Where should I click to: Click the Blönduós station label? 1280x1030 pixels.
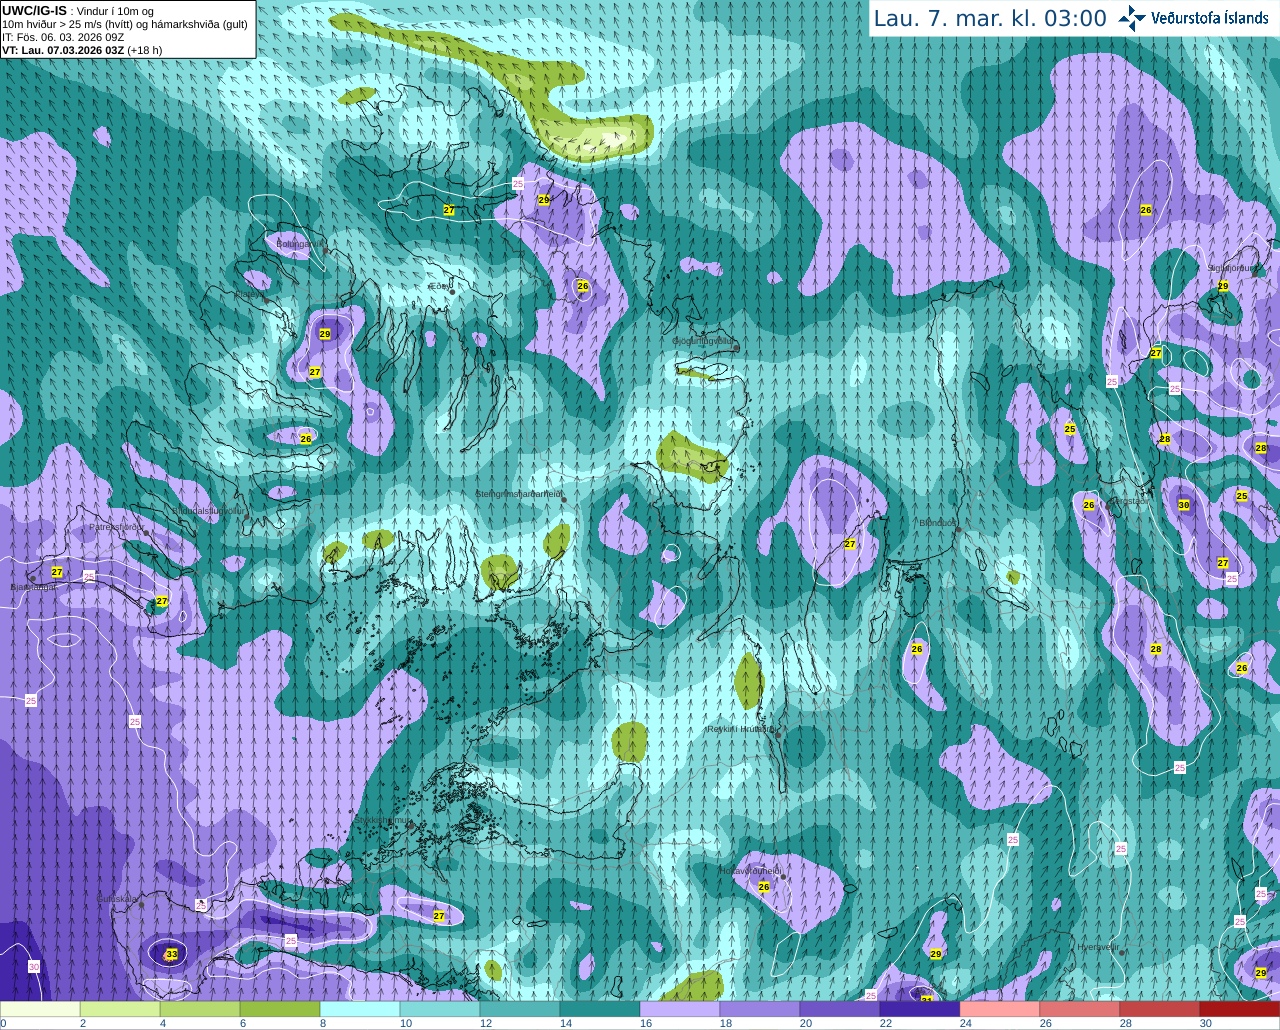tap(938, 523)
